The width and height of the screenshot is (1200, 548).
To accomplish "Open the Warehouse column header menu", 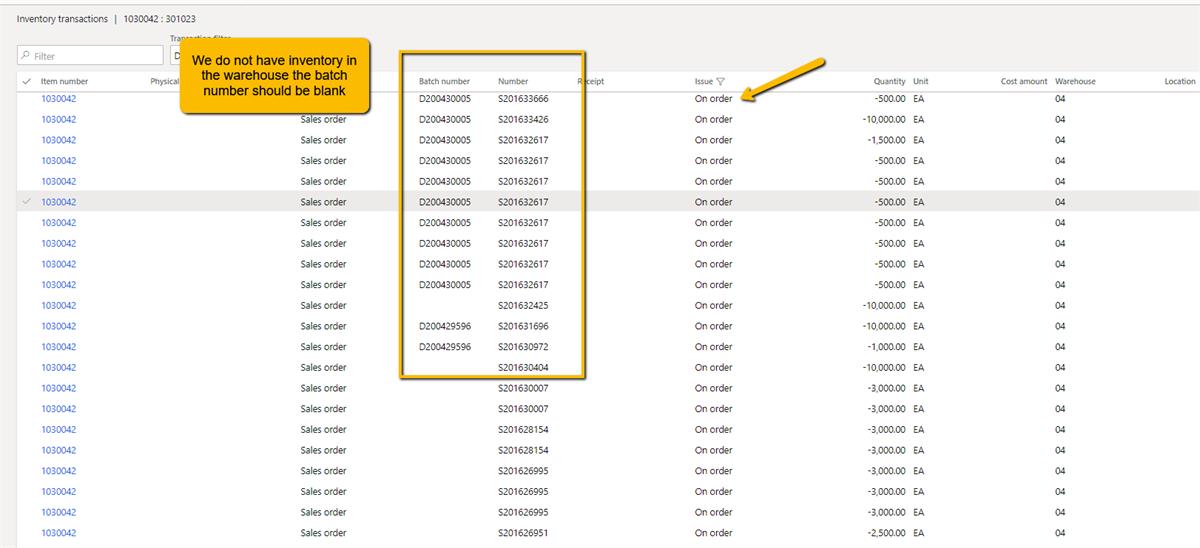I will 1075,81.
